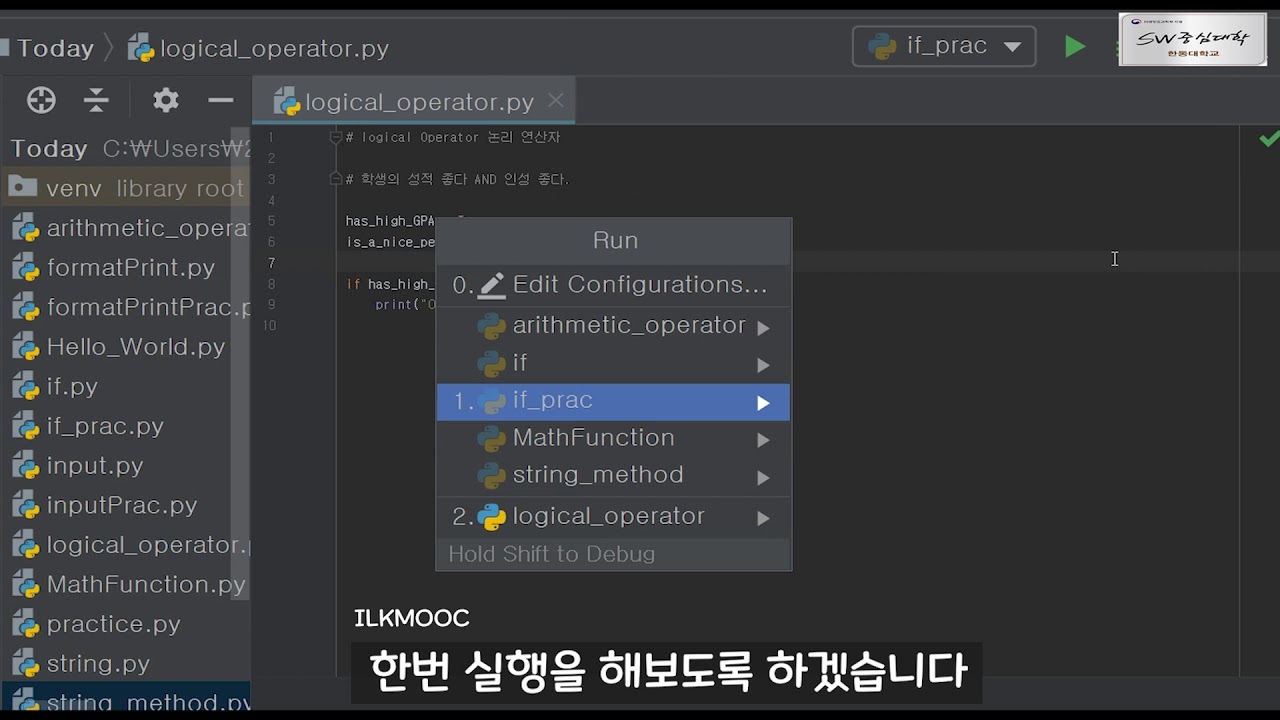Click Python icon beside logical_operator in popup
Viewport: 1280px width, 720px height.
pos(491,517)
